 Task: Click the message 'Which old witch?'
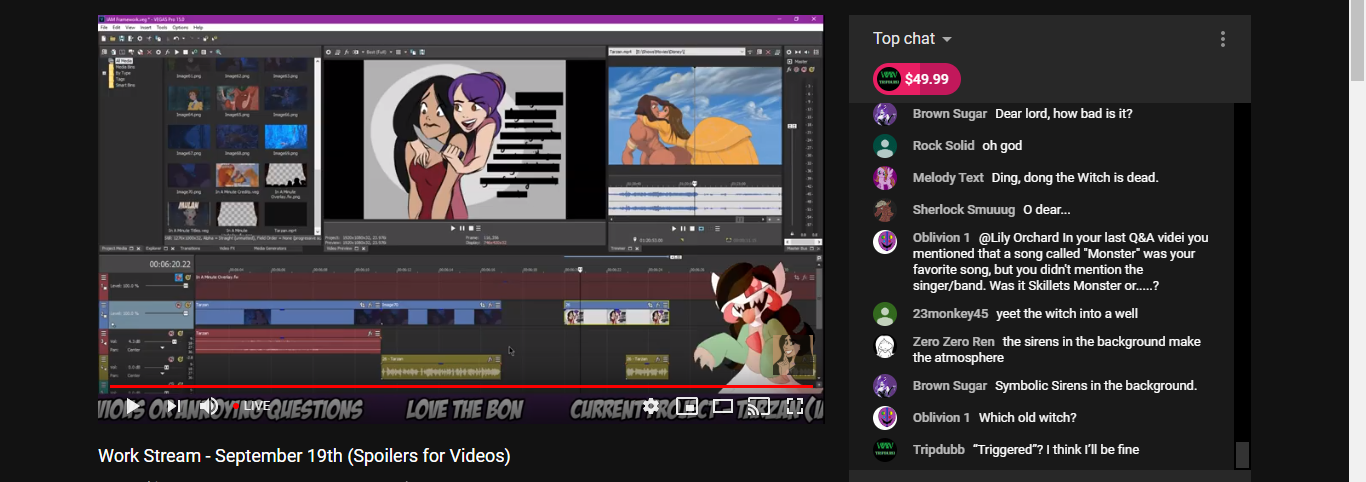1028,418
